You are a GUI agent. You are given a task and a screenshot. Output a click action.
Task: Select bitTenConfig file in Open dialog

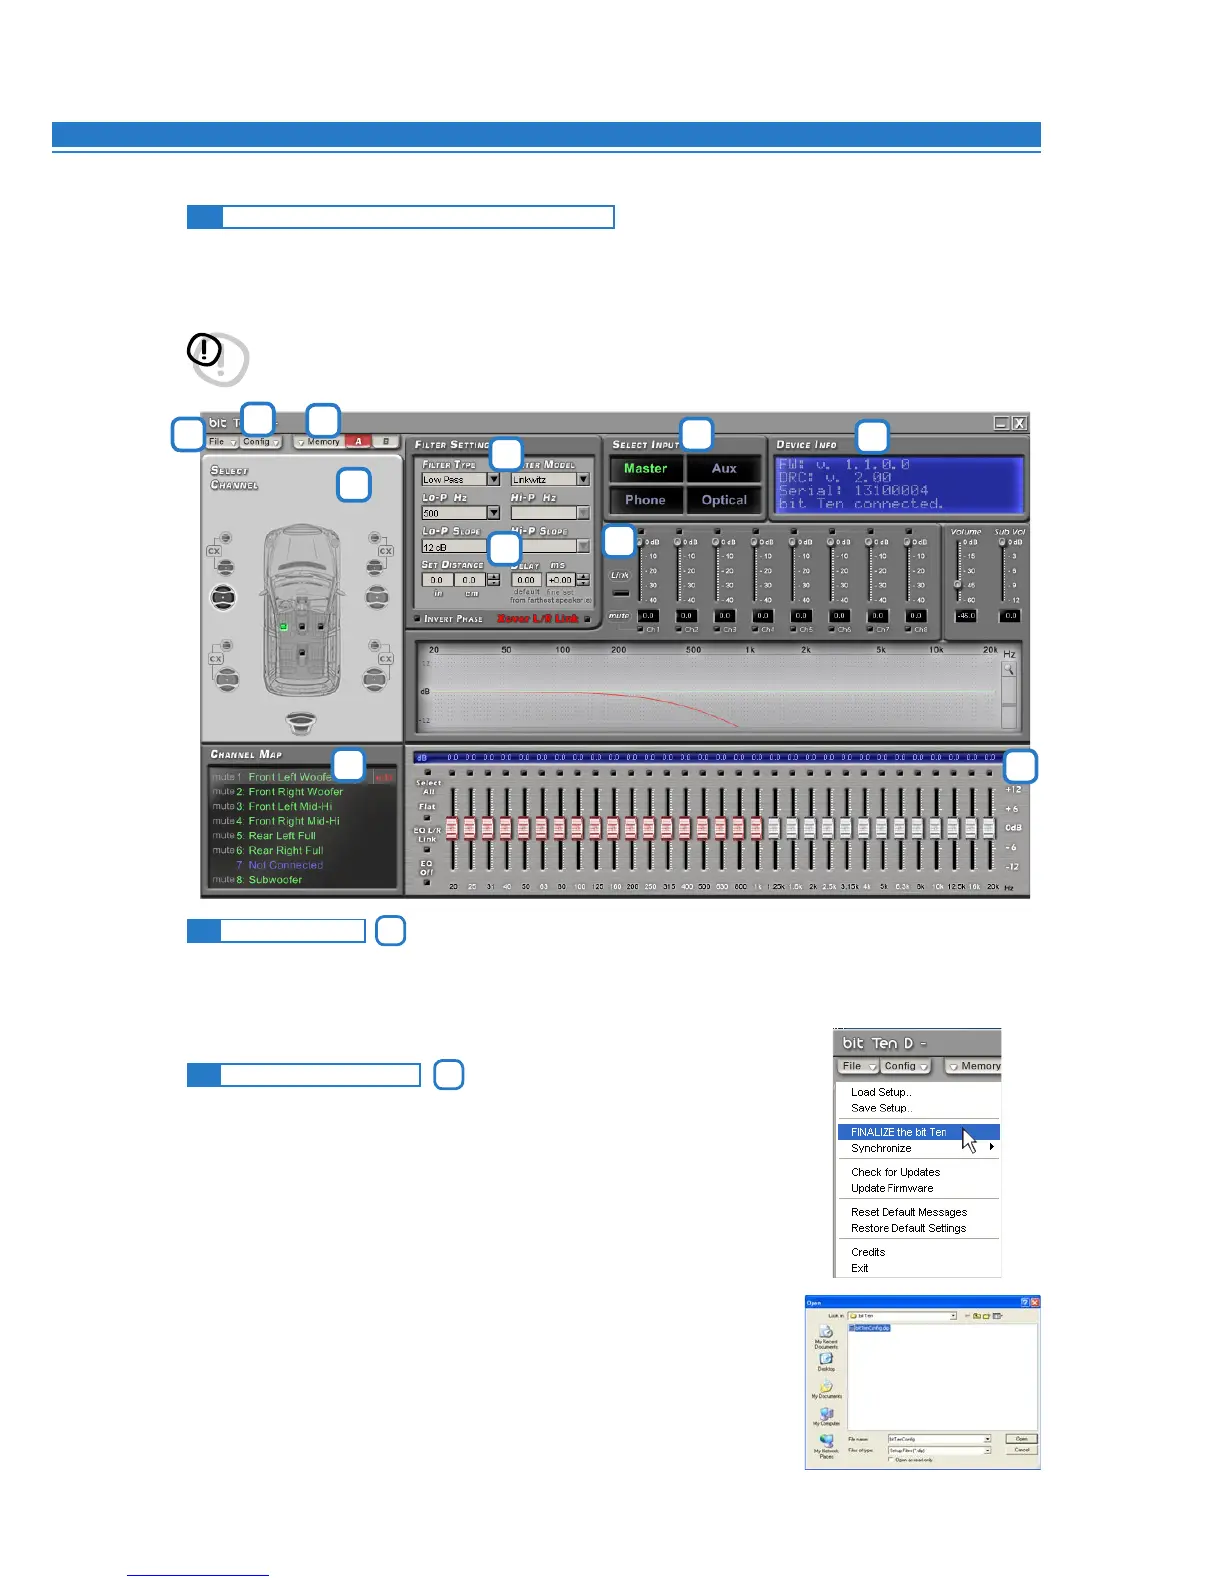coord(869,1328)
